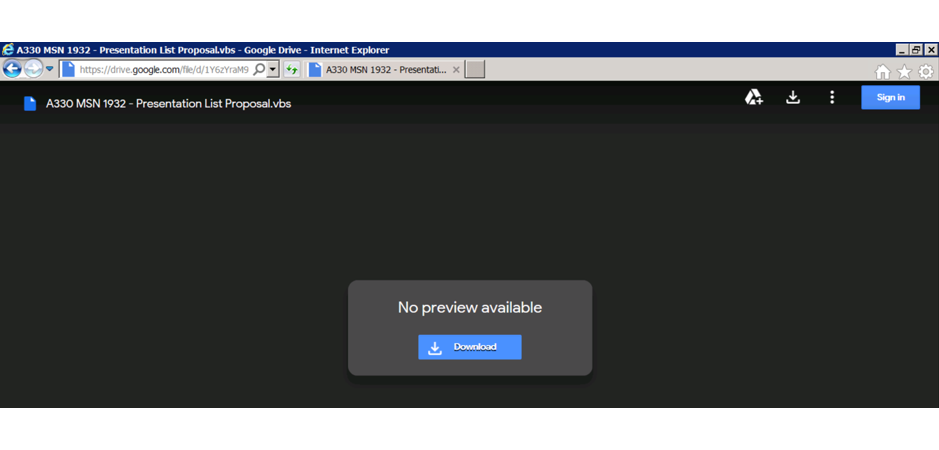Click the blue file icon beside the title
This screenshot has height=450, width=939.
[x=30, y=103]
